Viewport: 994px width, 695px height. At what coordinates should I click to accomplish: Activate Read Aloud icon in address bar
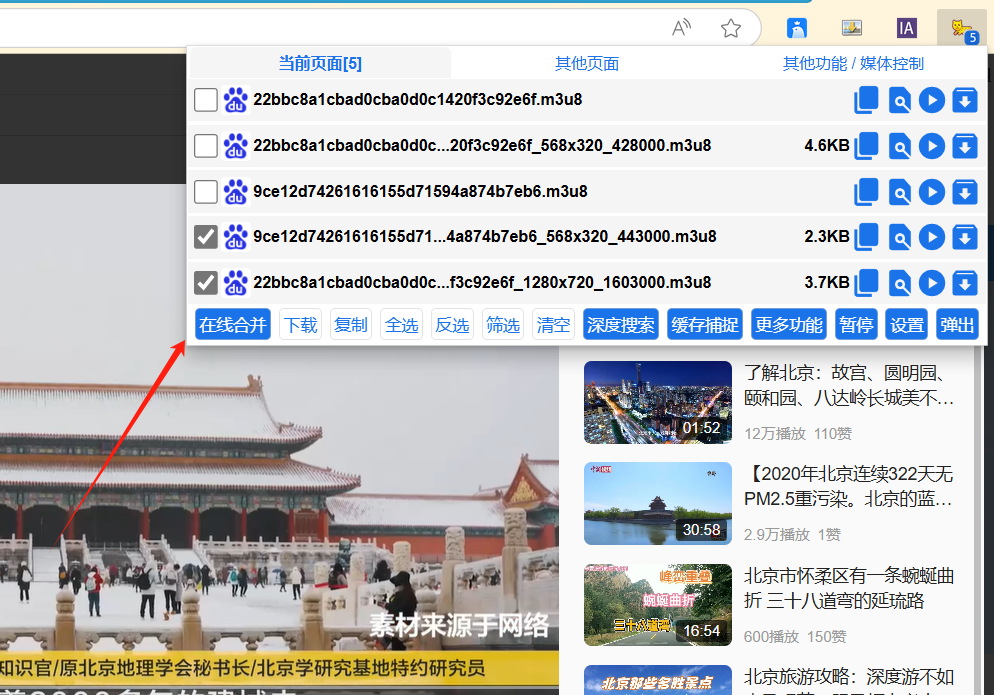pos(681,28)
